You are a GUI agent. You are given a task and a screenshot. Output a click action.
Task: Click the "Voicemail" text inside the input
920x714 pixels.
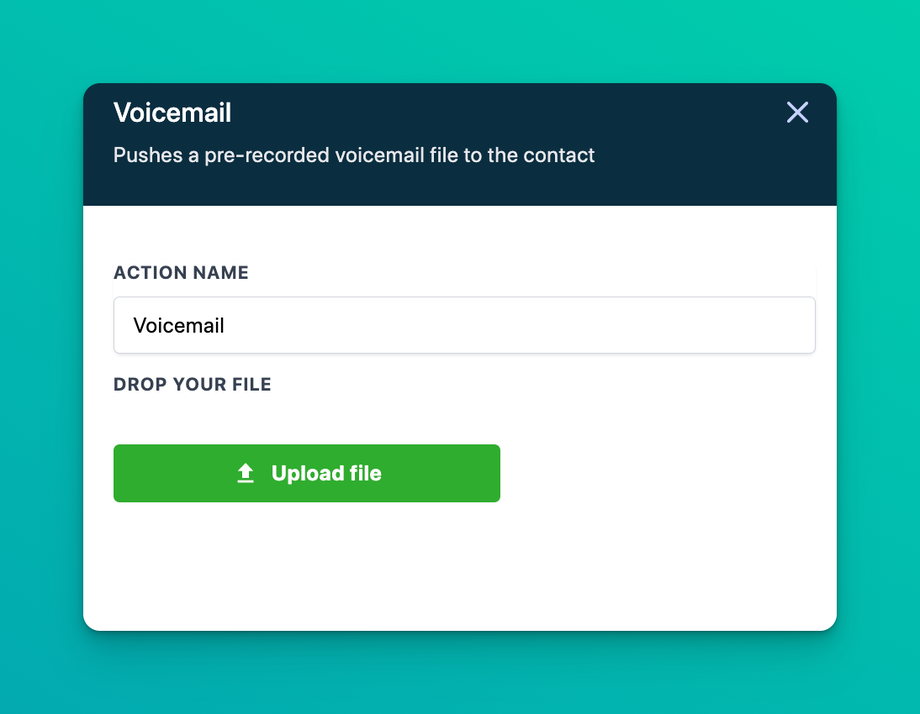tap(179, 326)
